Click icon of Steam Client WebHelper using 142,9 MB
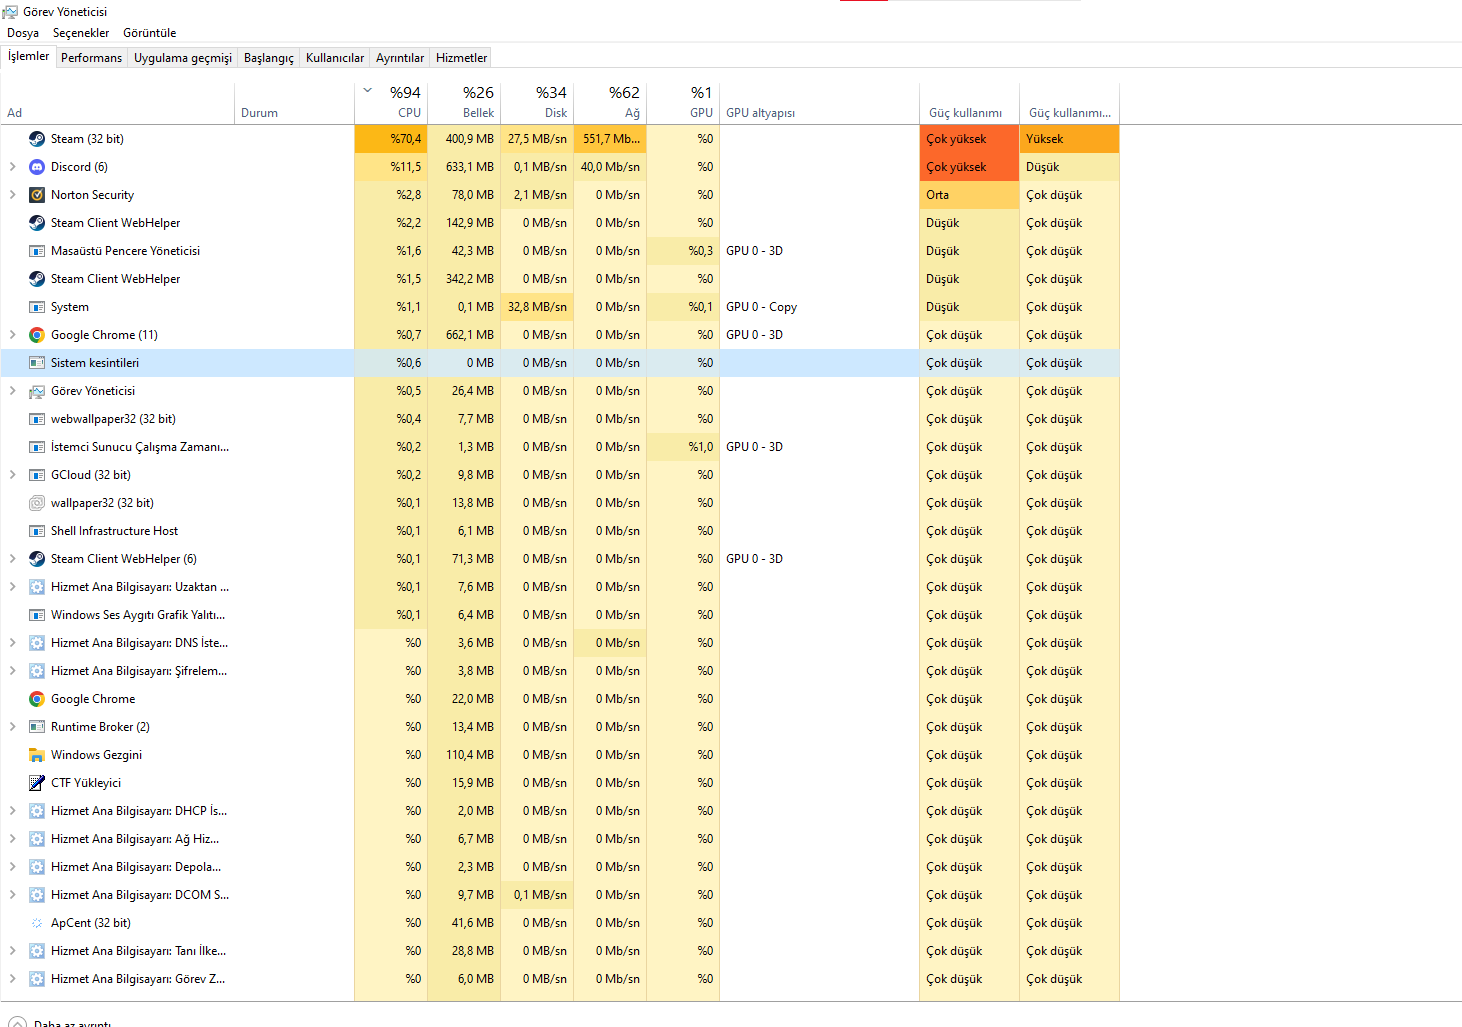1462x1027 pixels. [37, 223]
